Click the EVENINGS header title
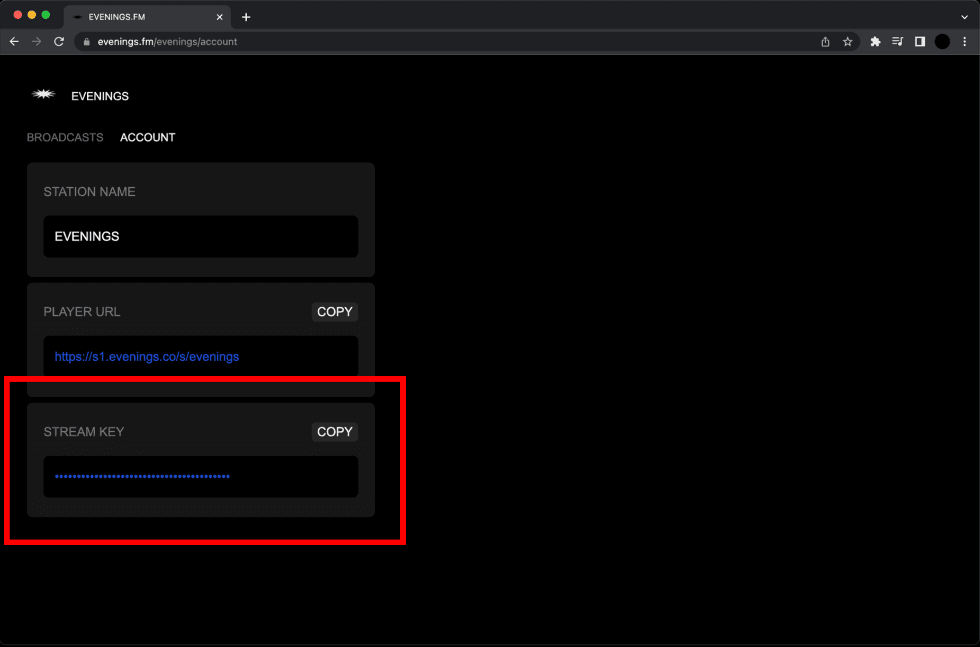This screenshot has height=647, width=980. (x=100, y=96)
